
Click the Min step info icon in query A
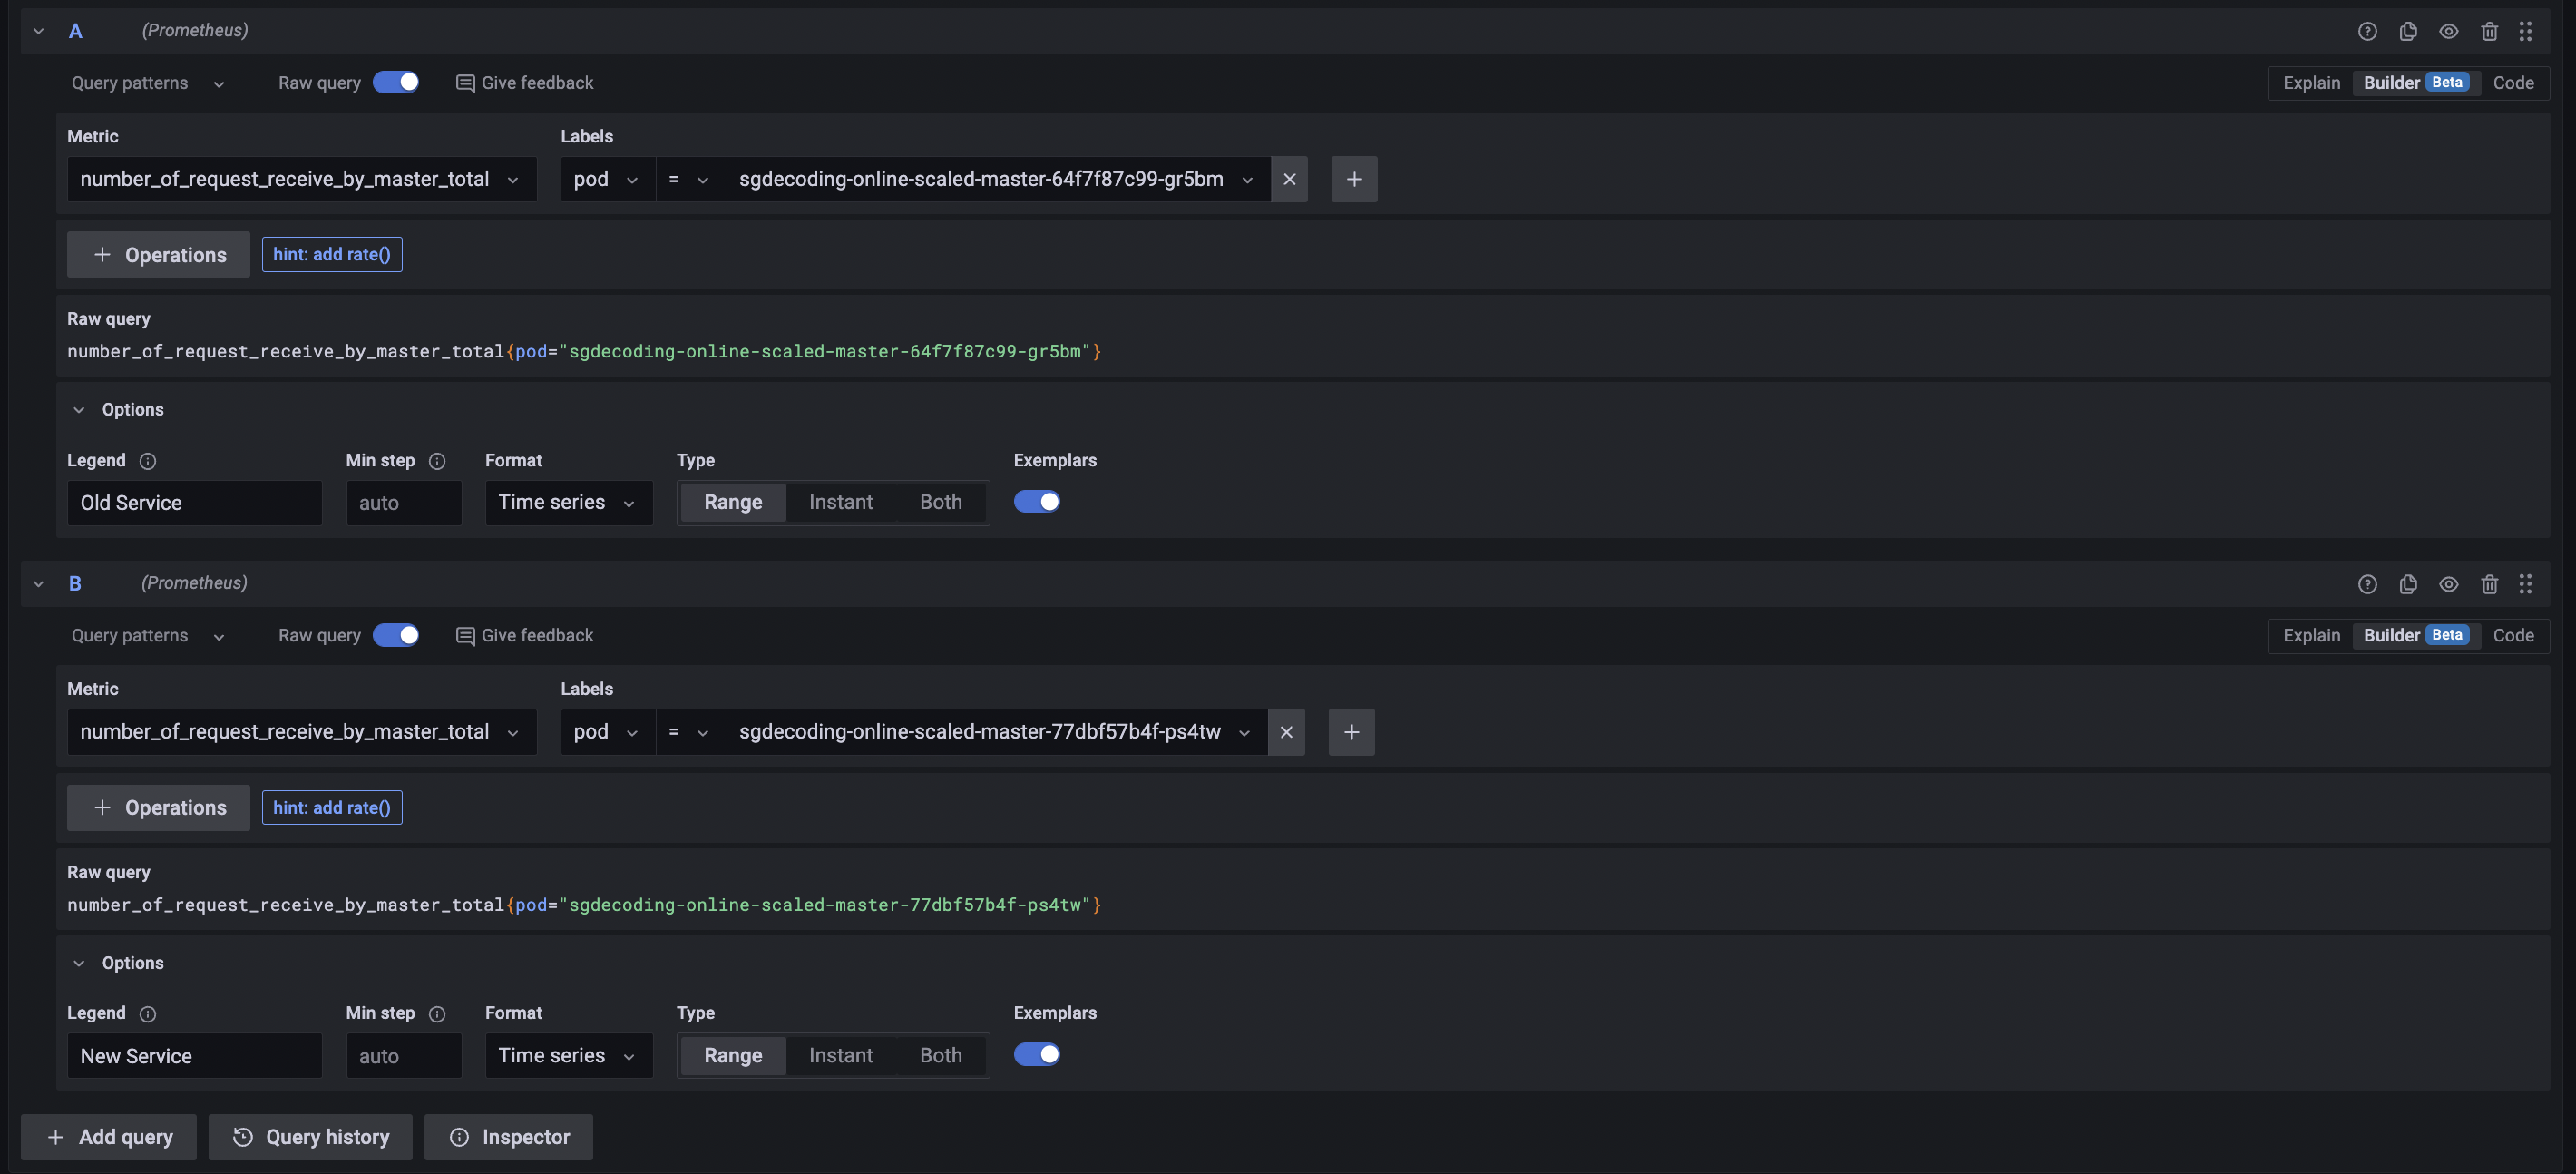click(437, 461)
